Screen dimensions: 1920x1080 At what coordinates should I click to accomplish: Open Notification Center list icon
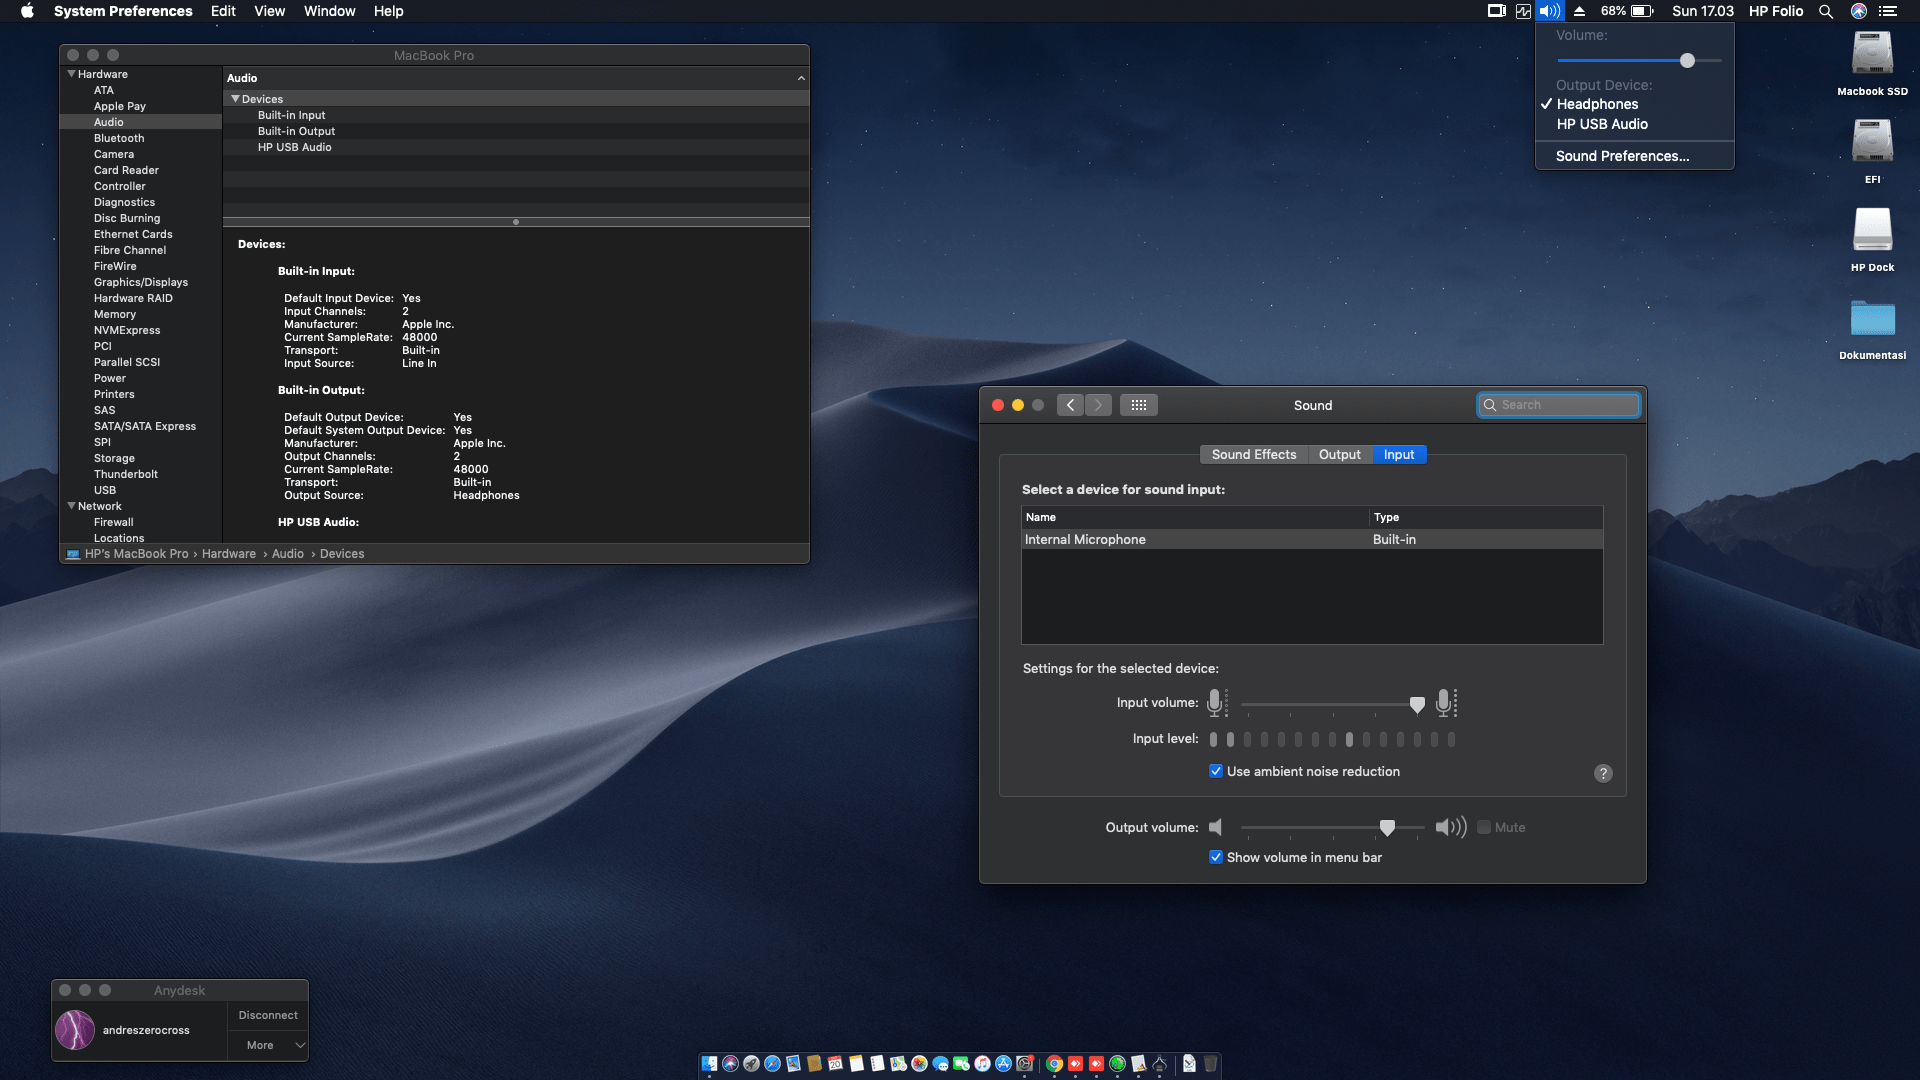point(1888,11)
